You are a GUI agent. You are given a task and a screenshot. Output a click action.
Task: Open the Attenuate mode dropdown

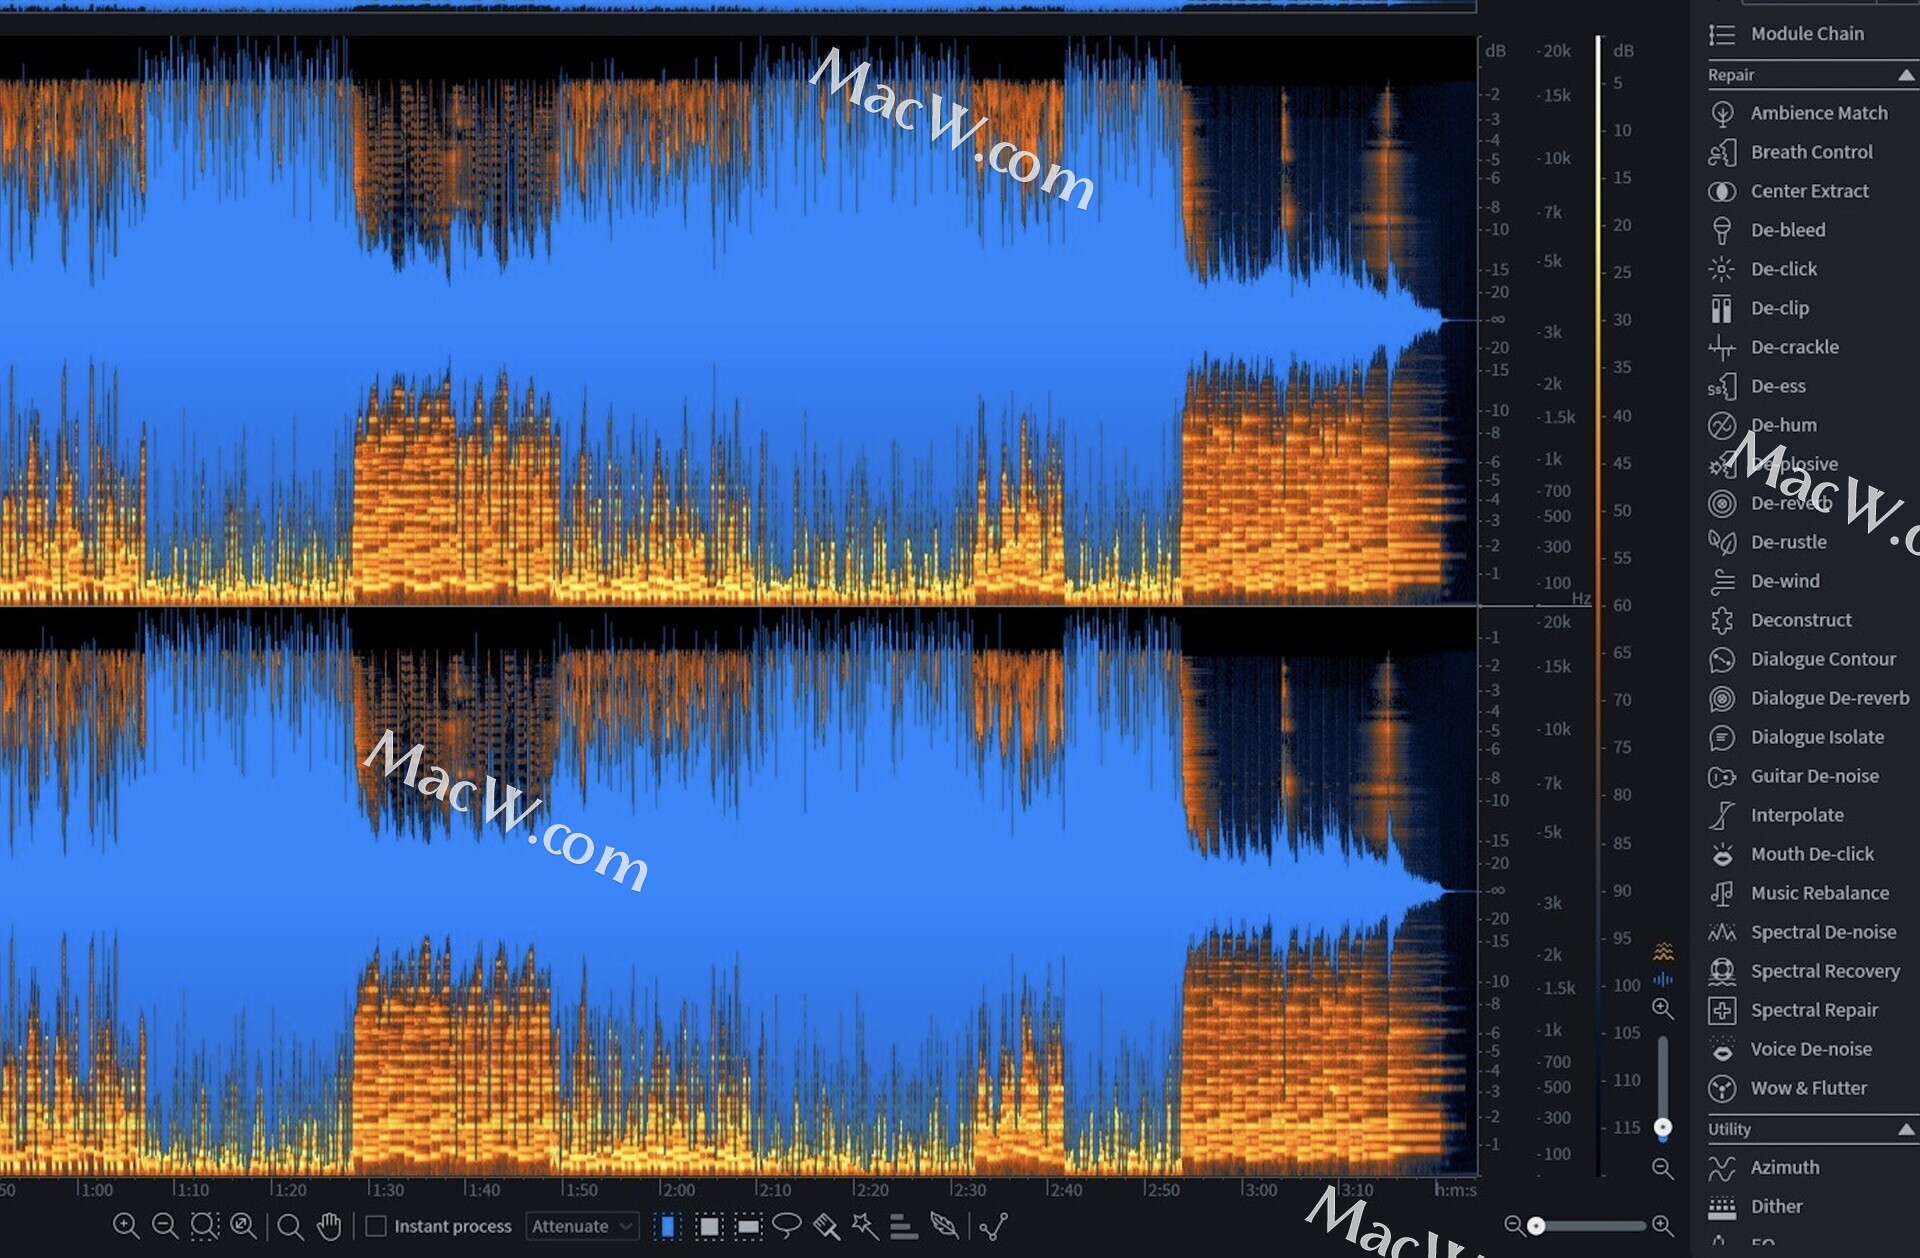tap(582, 1226)
